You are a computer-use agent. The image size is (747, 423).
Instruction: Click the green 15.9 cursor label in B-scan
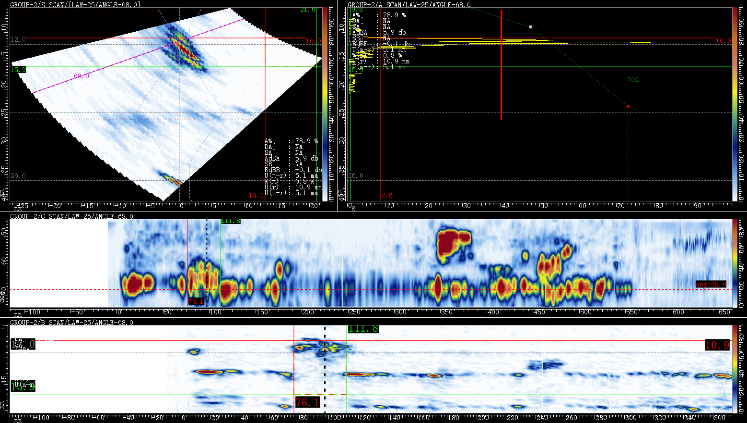[23, 385]
